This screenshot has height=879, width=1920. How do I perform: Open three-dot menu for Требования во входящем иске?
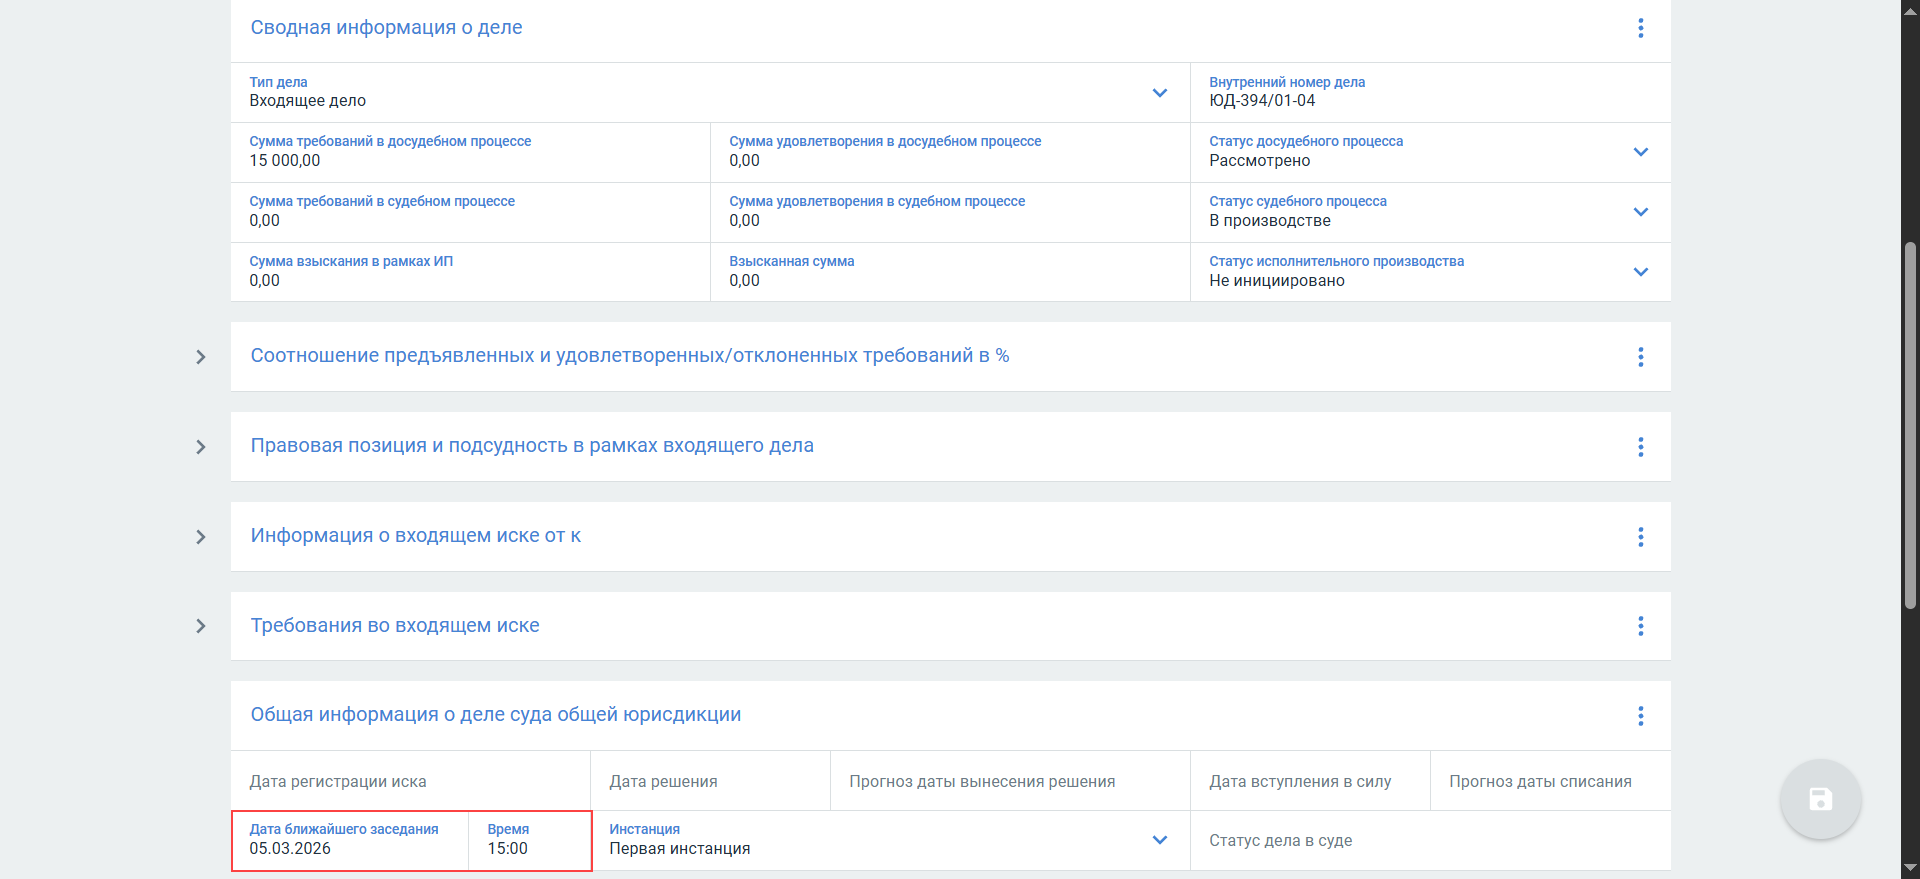click(x=1640, y=626)
